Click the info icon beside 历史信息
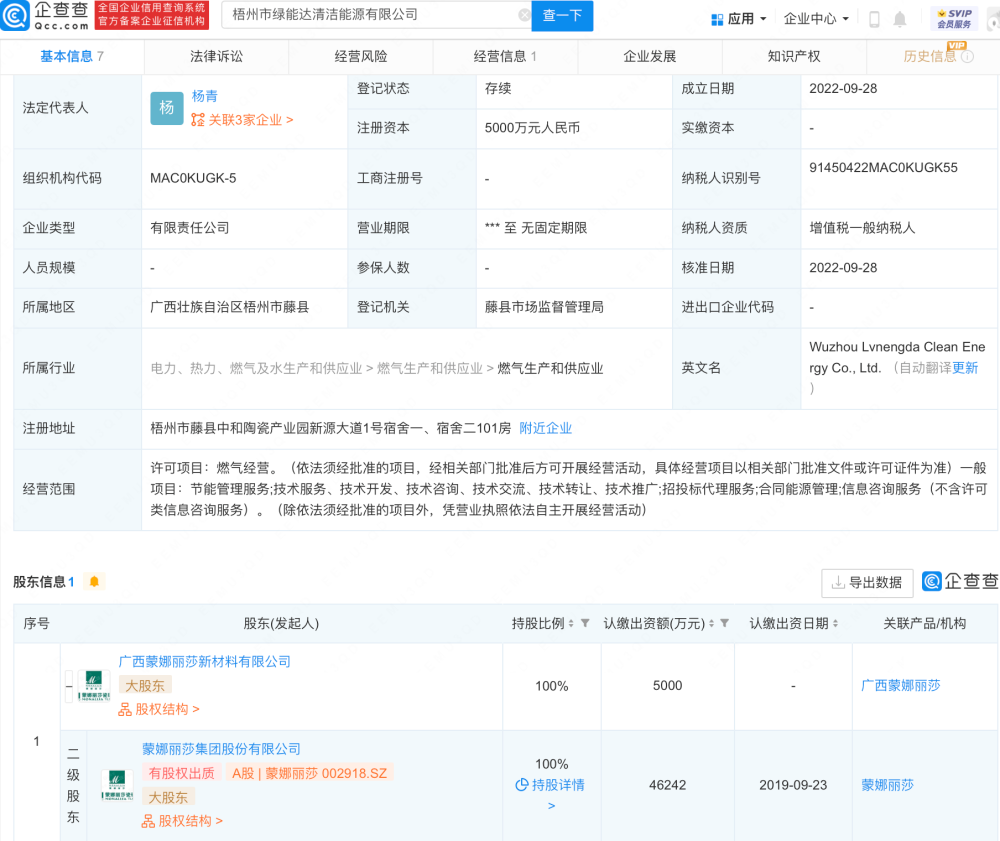The image size is (1000, 841). 967,57
